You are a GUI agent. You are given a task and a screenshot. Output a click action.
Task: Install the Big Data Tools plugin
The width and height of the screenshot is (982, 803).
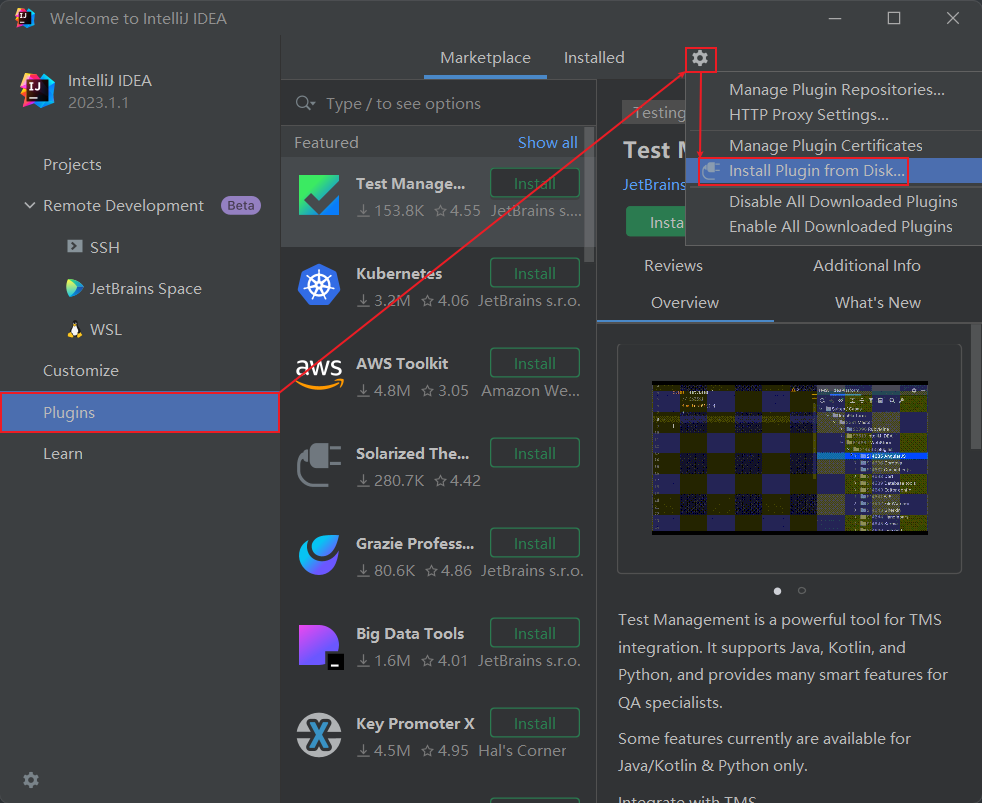click(535, 633)
